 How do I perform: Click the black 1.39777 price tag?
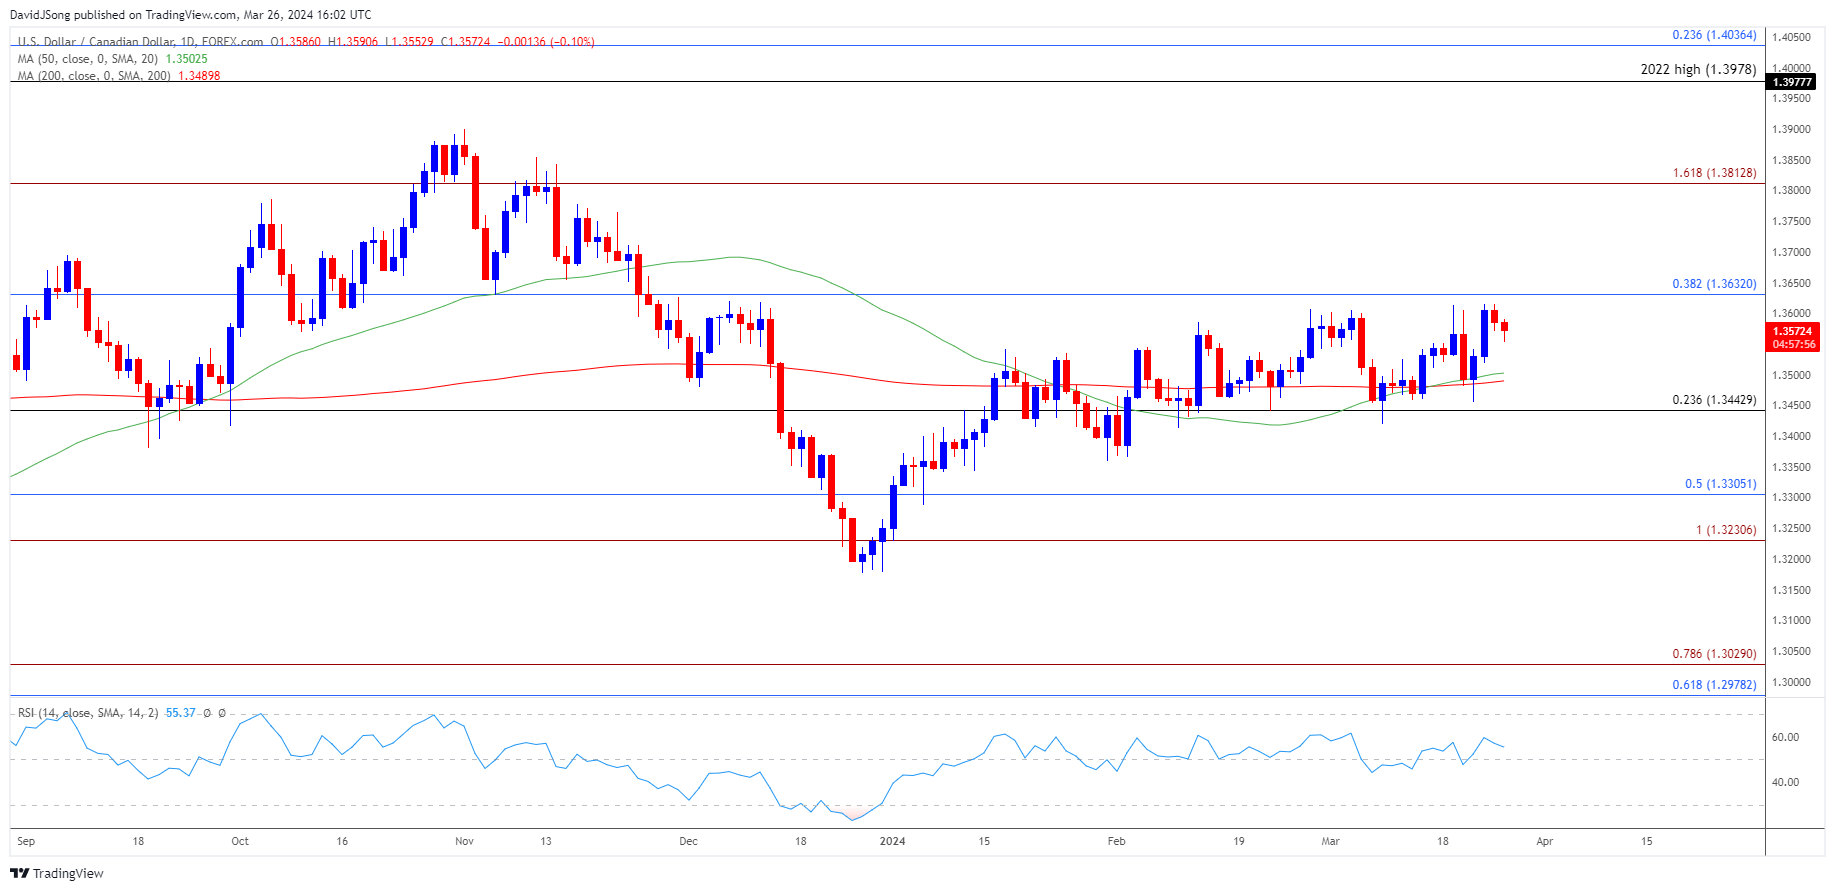(1791, 82)
